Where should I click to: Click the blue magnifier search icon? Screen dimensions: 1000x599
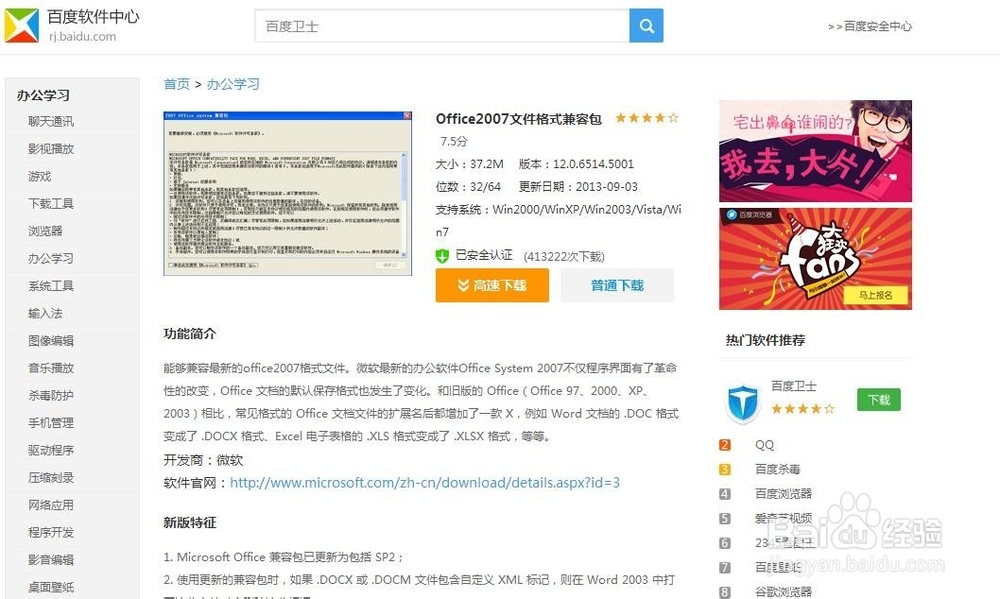click(646, 25)
